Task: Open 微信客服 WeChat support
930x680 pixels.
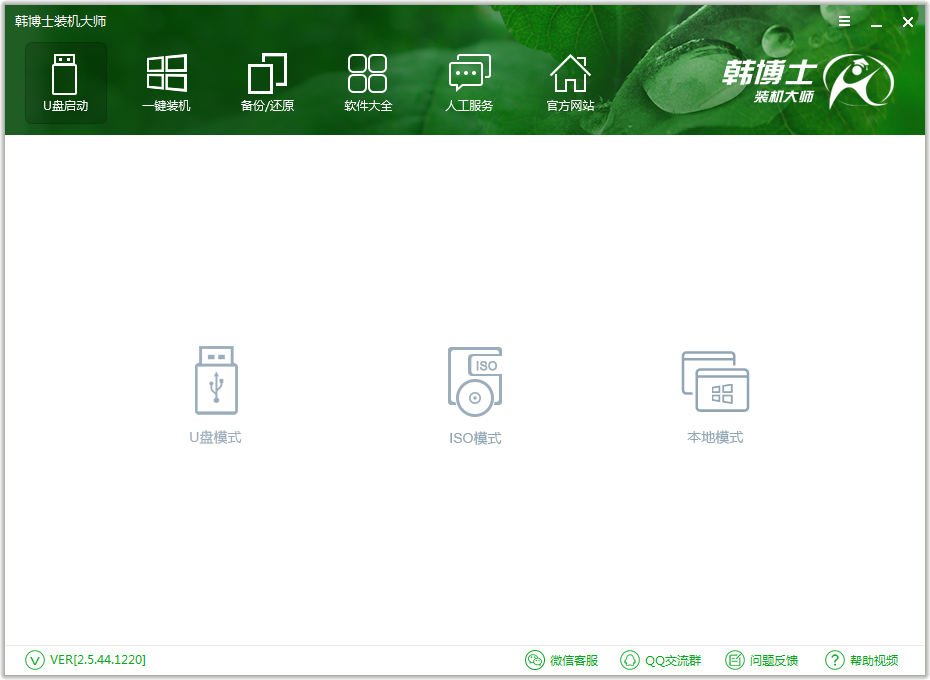Action: (x=562, y=660)
